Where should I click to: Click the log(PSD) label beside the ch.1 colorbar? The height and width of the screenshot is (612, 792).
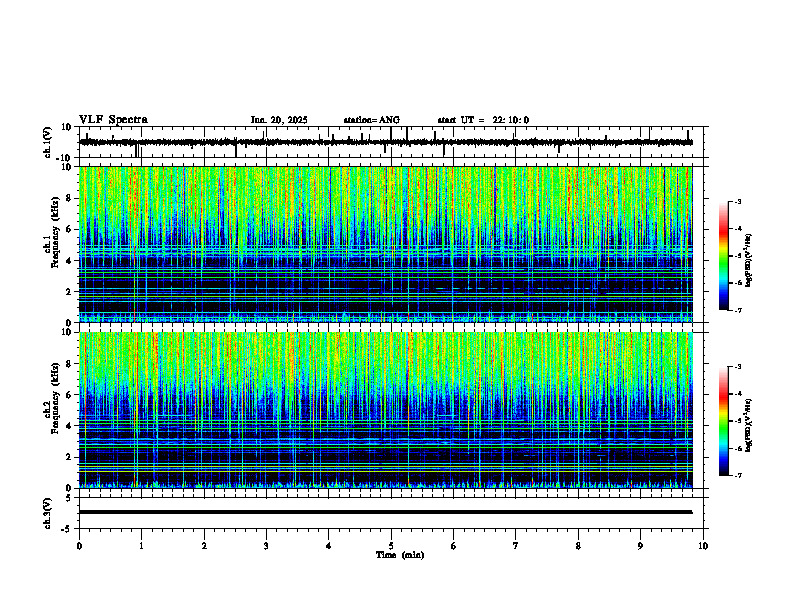[x=748, y=261]
